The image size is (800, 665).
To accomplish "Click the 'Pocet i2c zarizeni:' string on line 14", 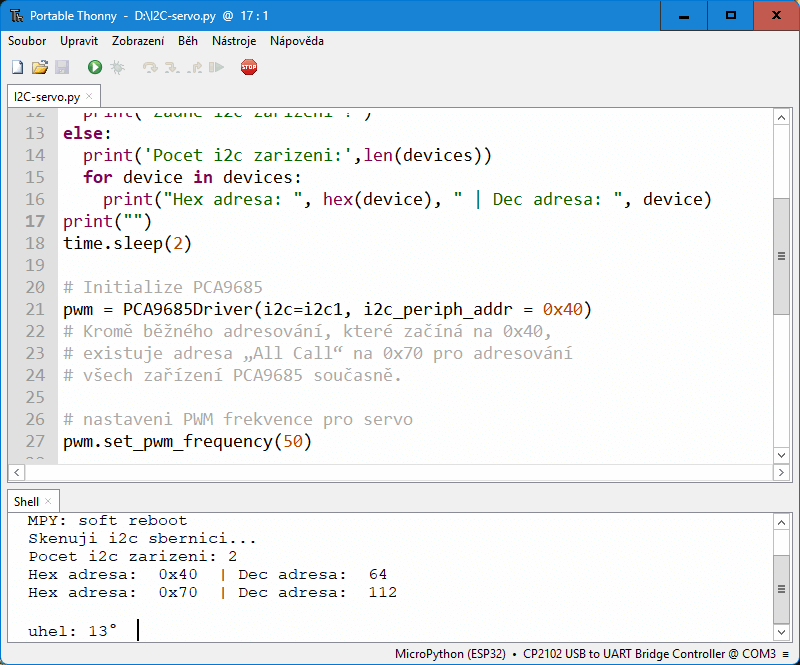I will [247, 155].
